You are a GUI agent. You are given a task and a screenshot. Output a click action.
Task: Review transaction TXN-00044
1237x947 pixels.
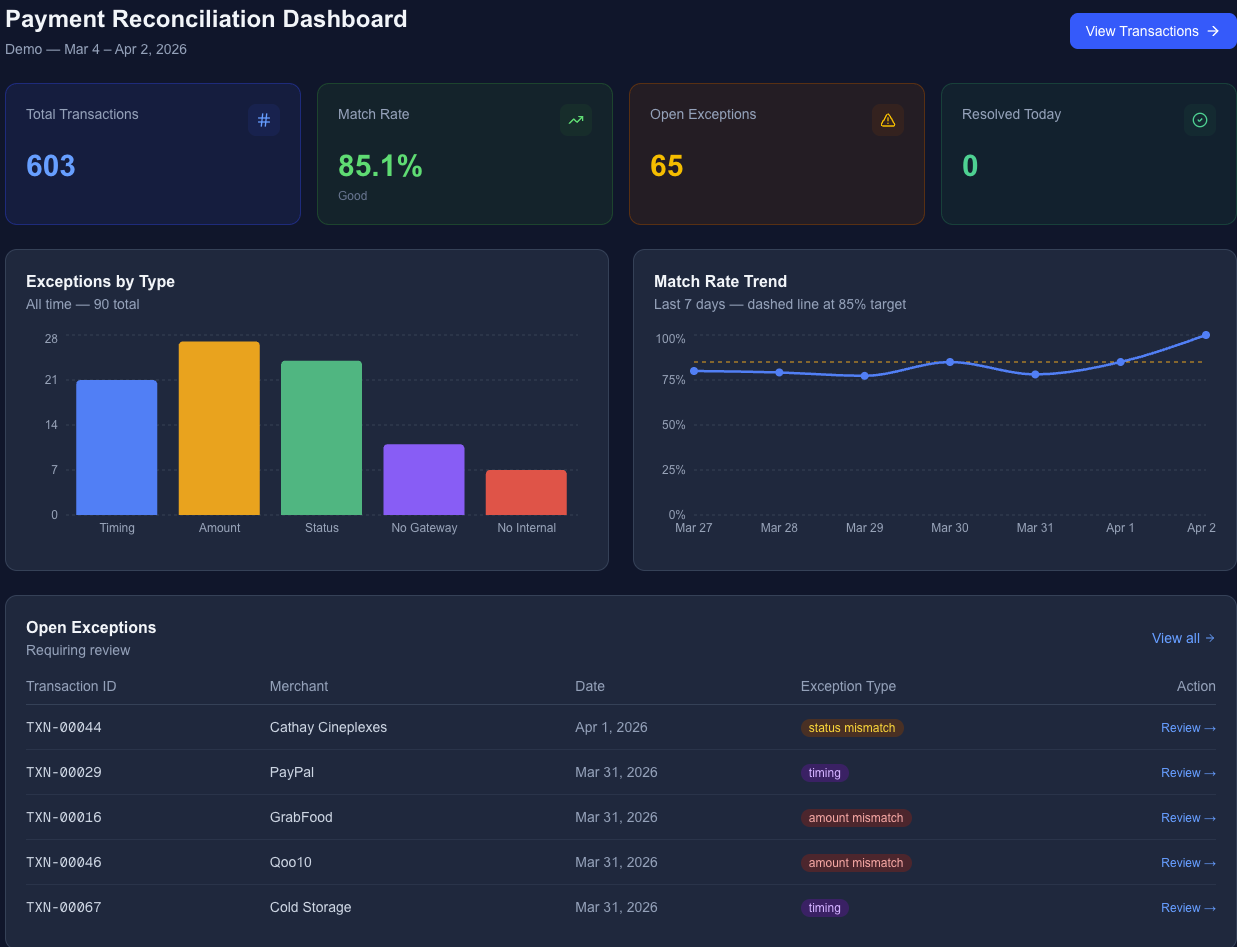[x=1188, y=728]
